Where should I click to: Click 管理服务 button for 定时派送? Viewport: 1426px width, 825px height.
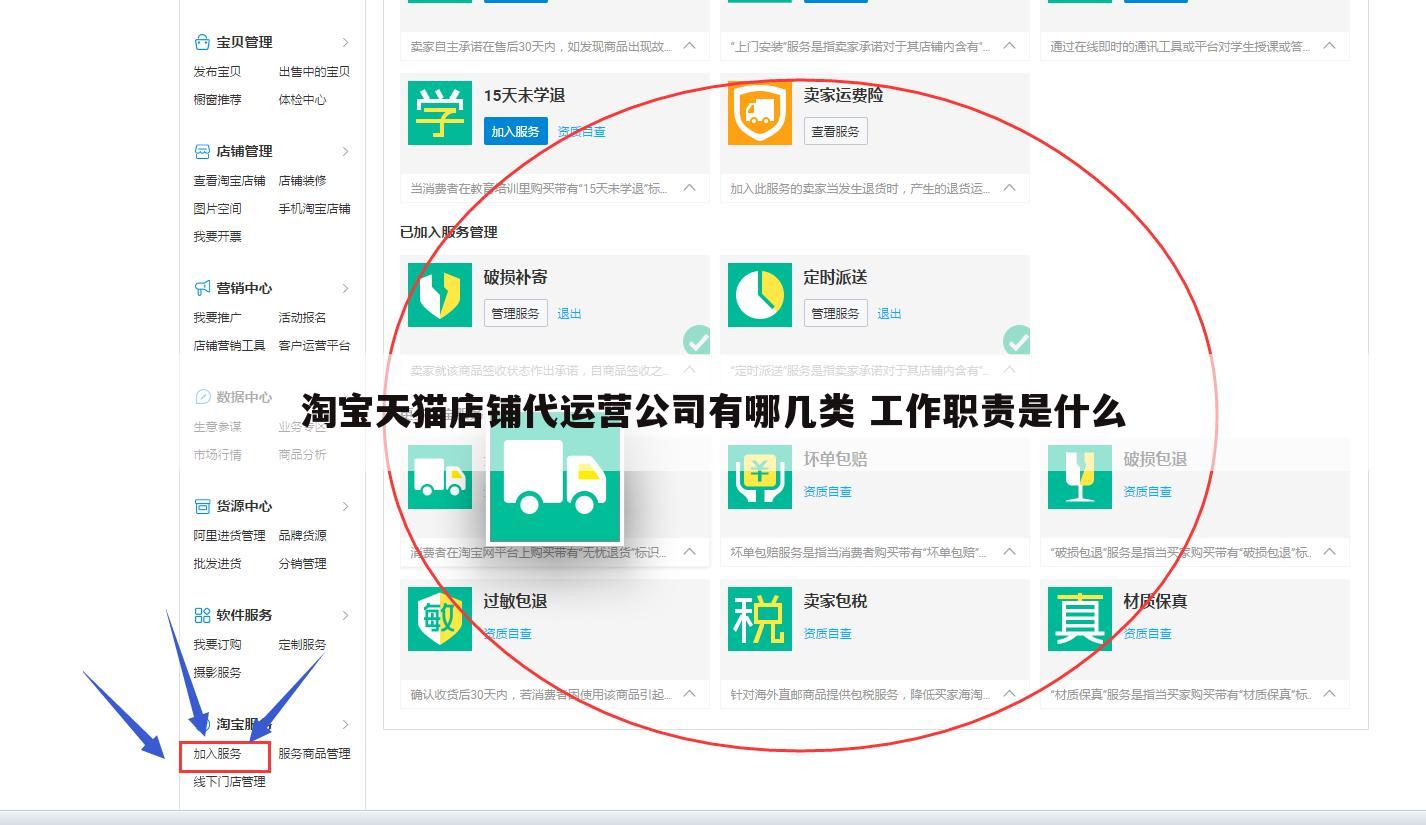click(x=835, y=313)
